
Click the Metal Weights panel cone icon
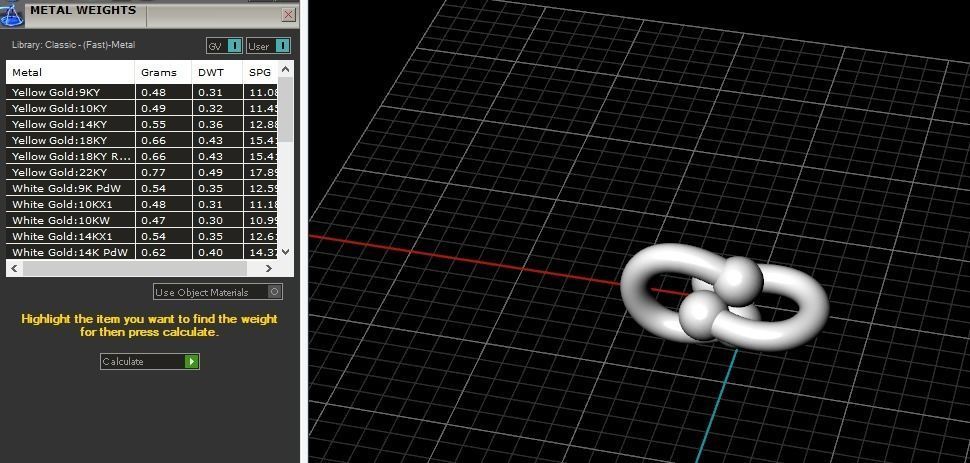tap(11, 13)
